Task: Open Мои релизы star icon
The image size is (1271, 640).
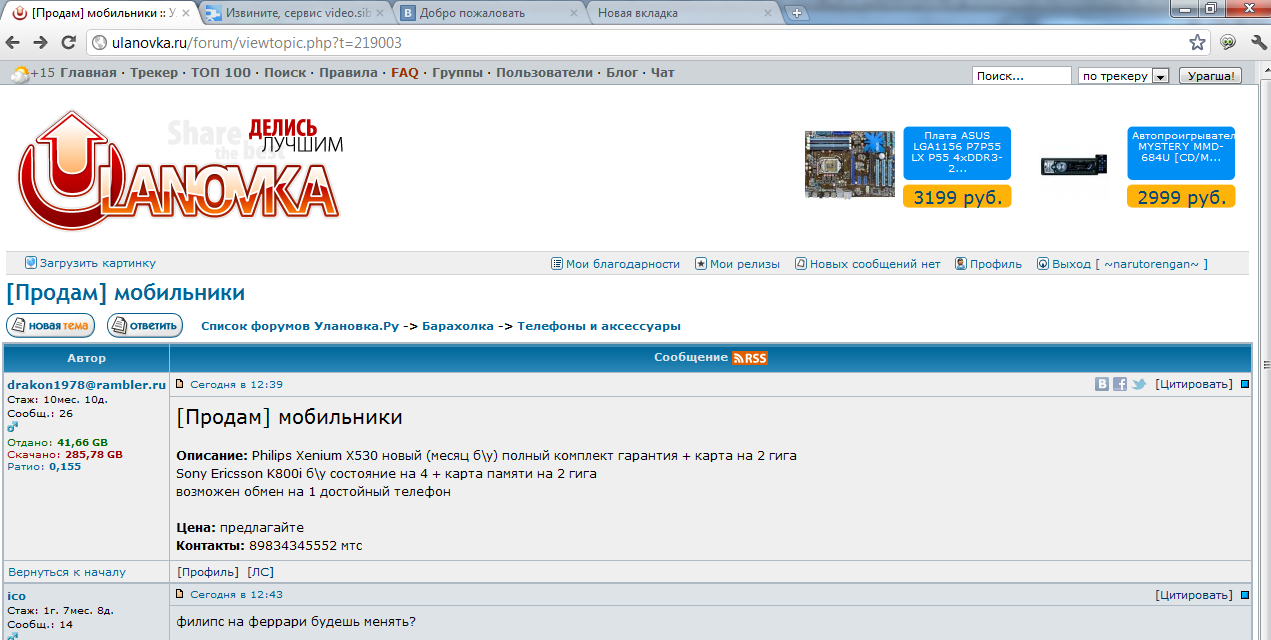Action: (x=700, y=263)
